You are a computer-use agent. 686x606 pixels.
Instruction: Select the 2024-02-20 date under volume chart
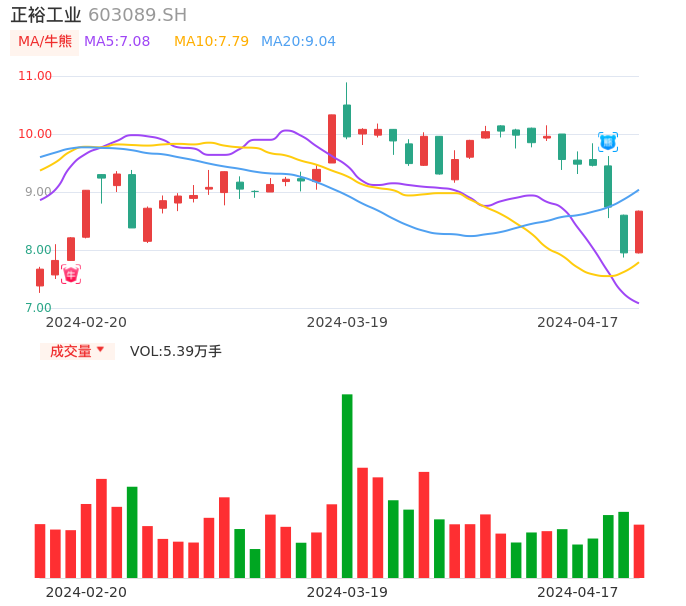(86, 592)
